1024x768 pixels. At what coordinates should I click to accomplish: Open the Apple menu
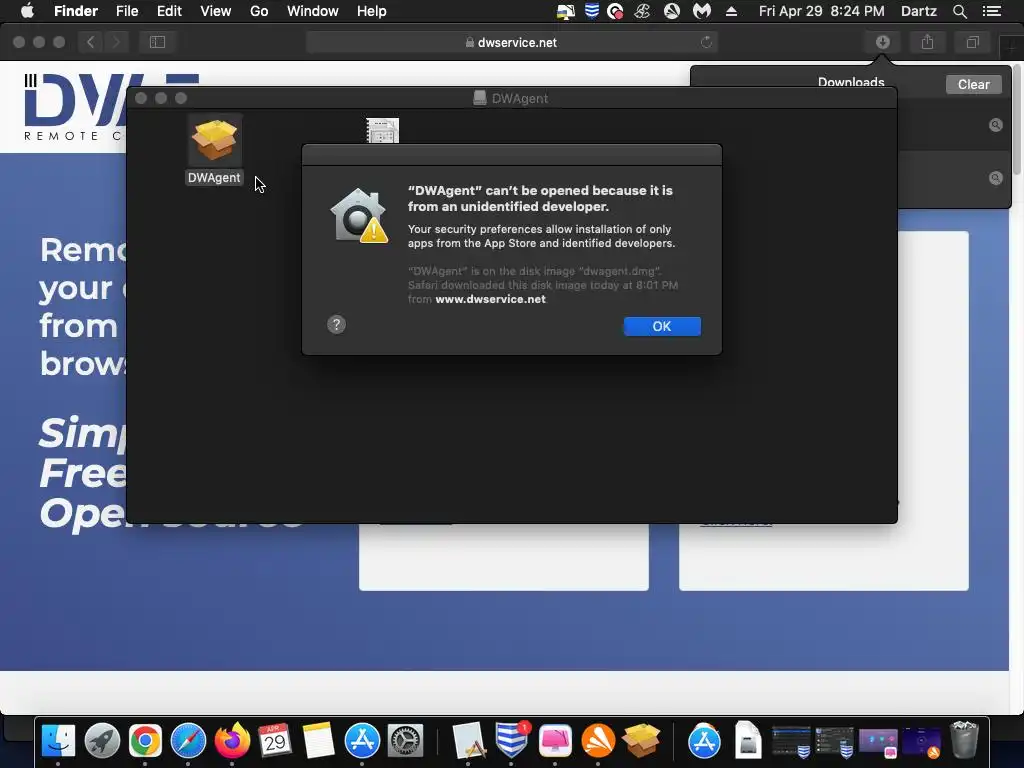click(x=27, y=11)
